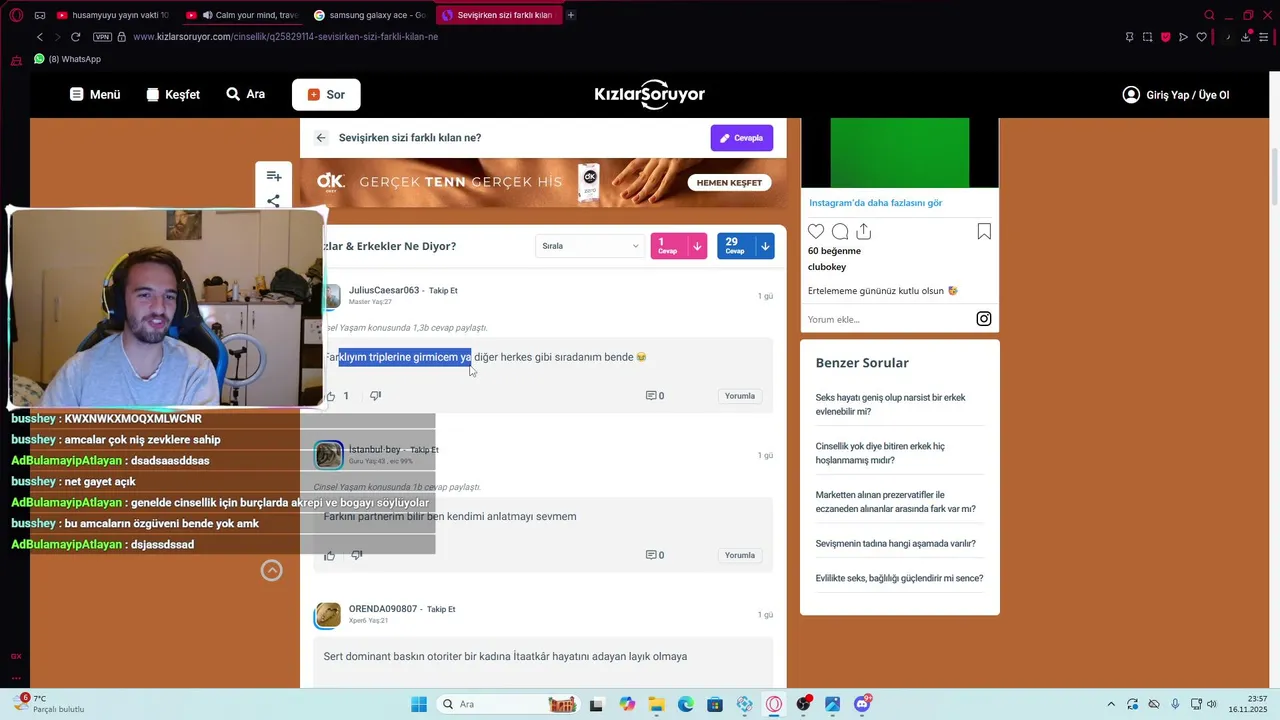Click the browser reload icon
1280x720 pixels.
point(75,37)
